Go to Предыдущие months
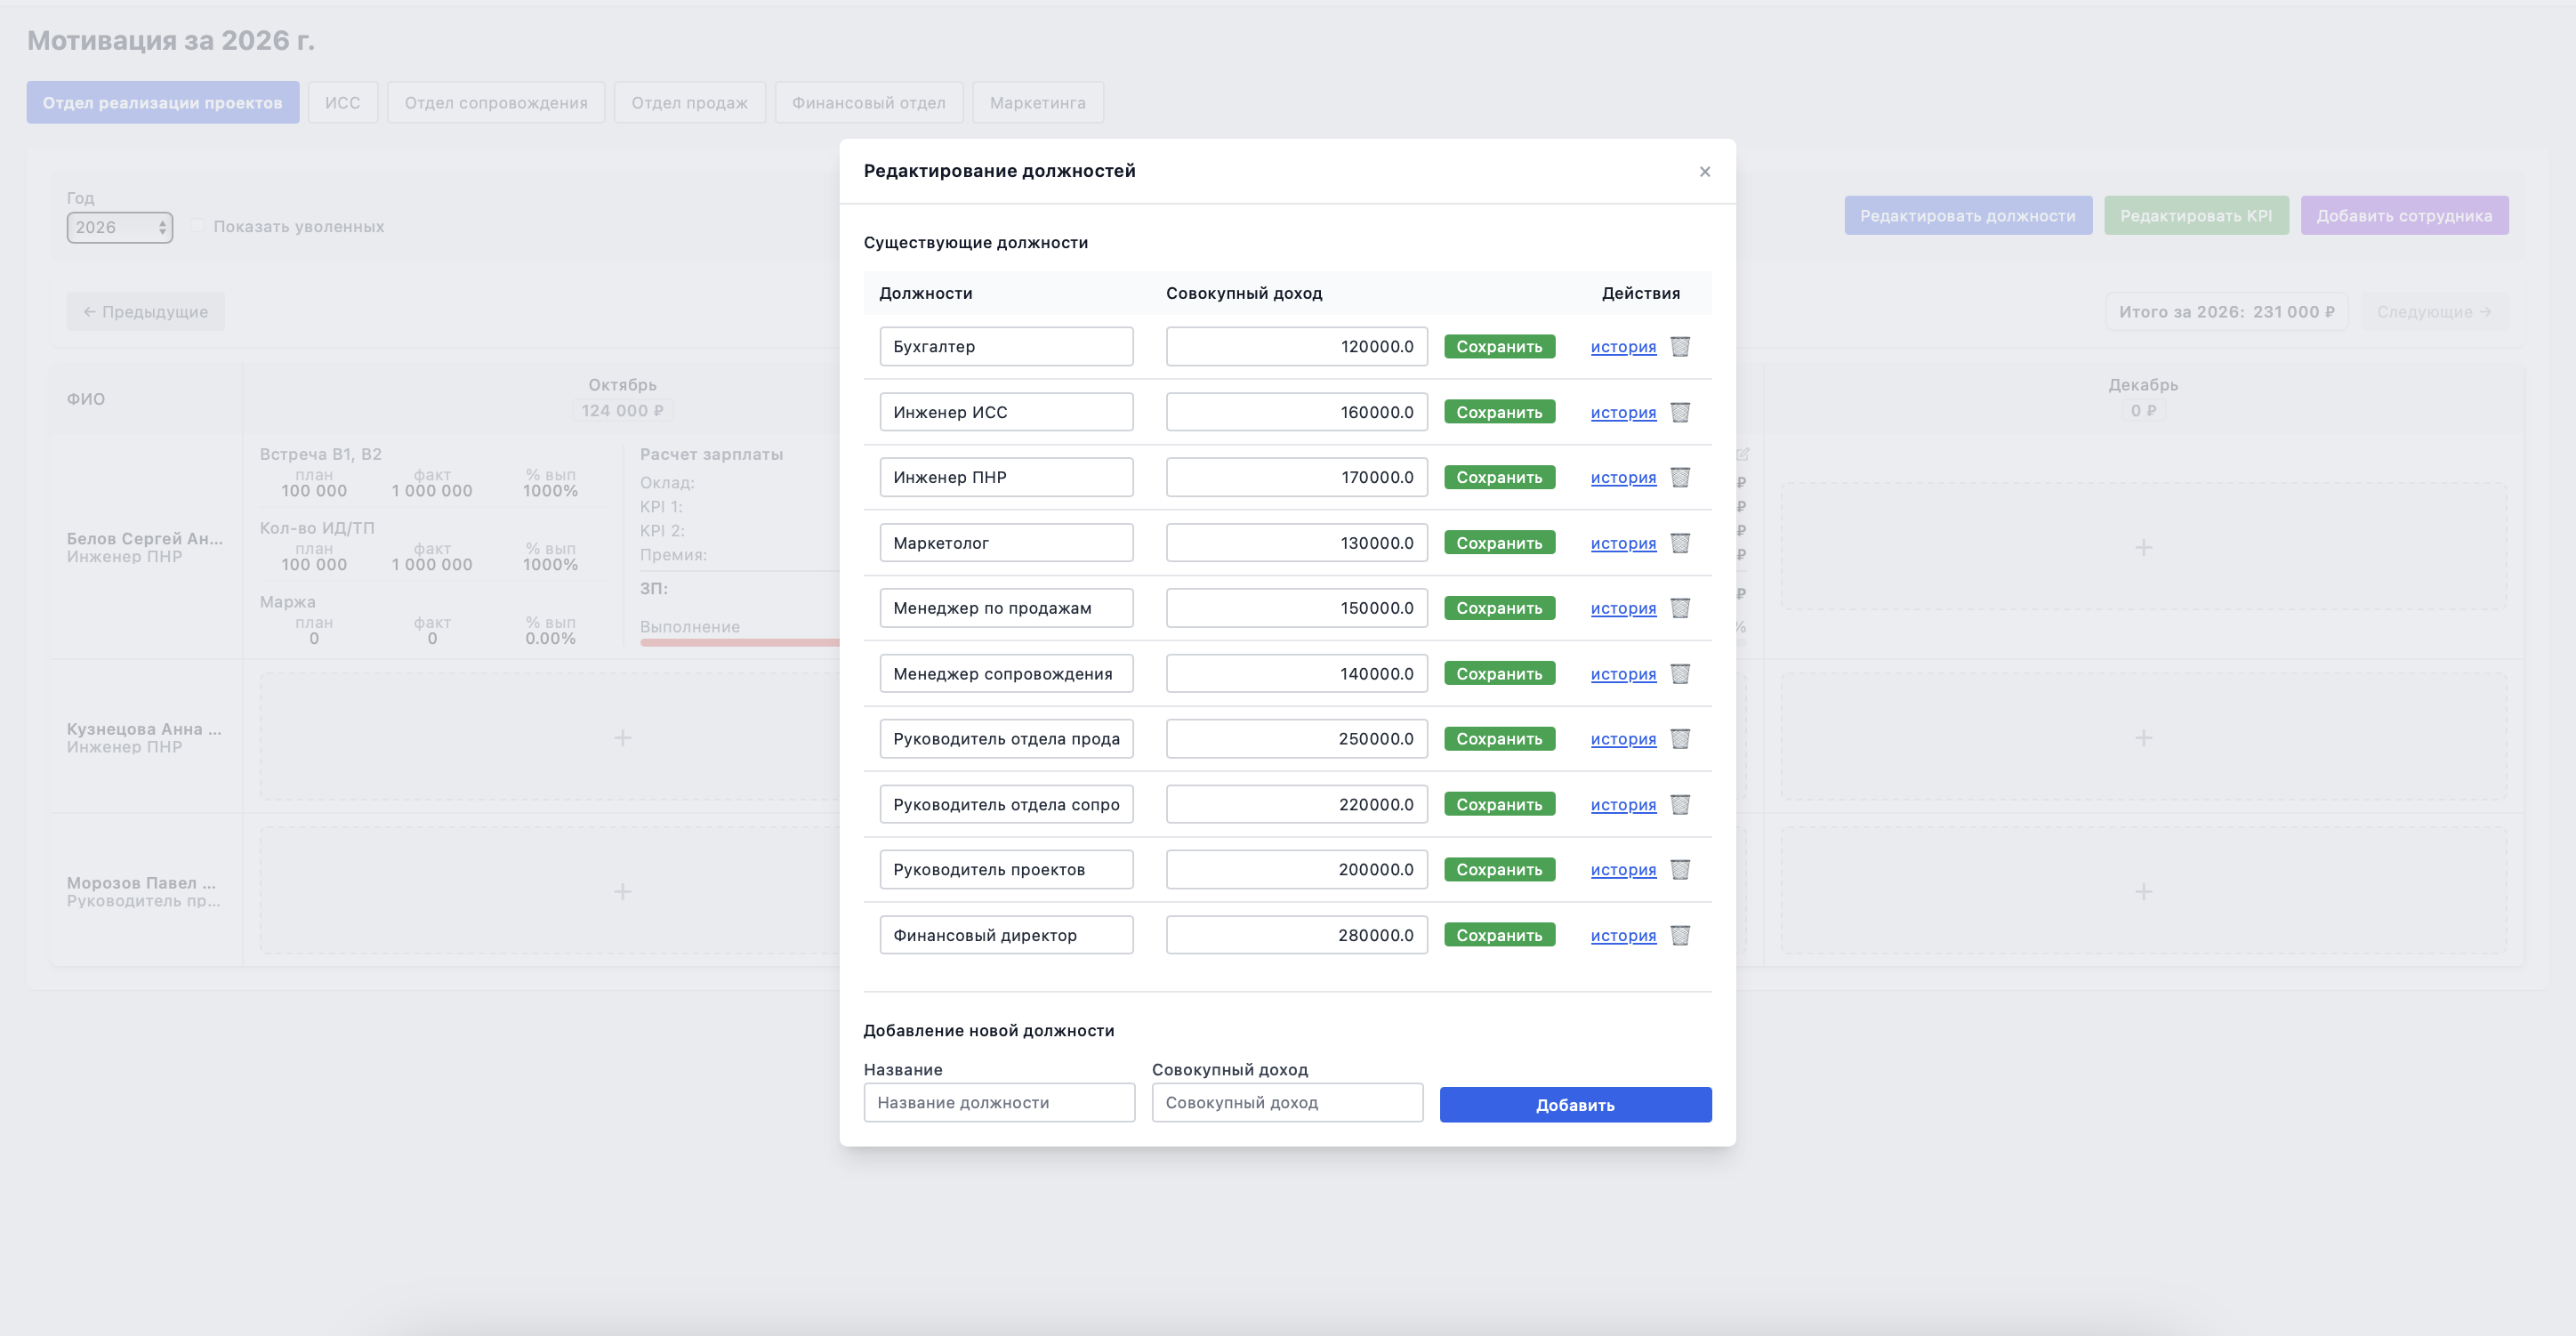 (145, 312)
